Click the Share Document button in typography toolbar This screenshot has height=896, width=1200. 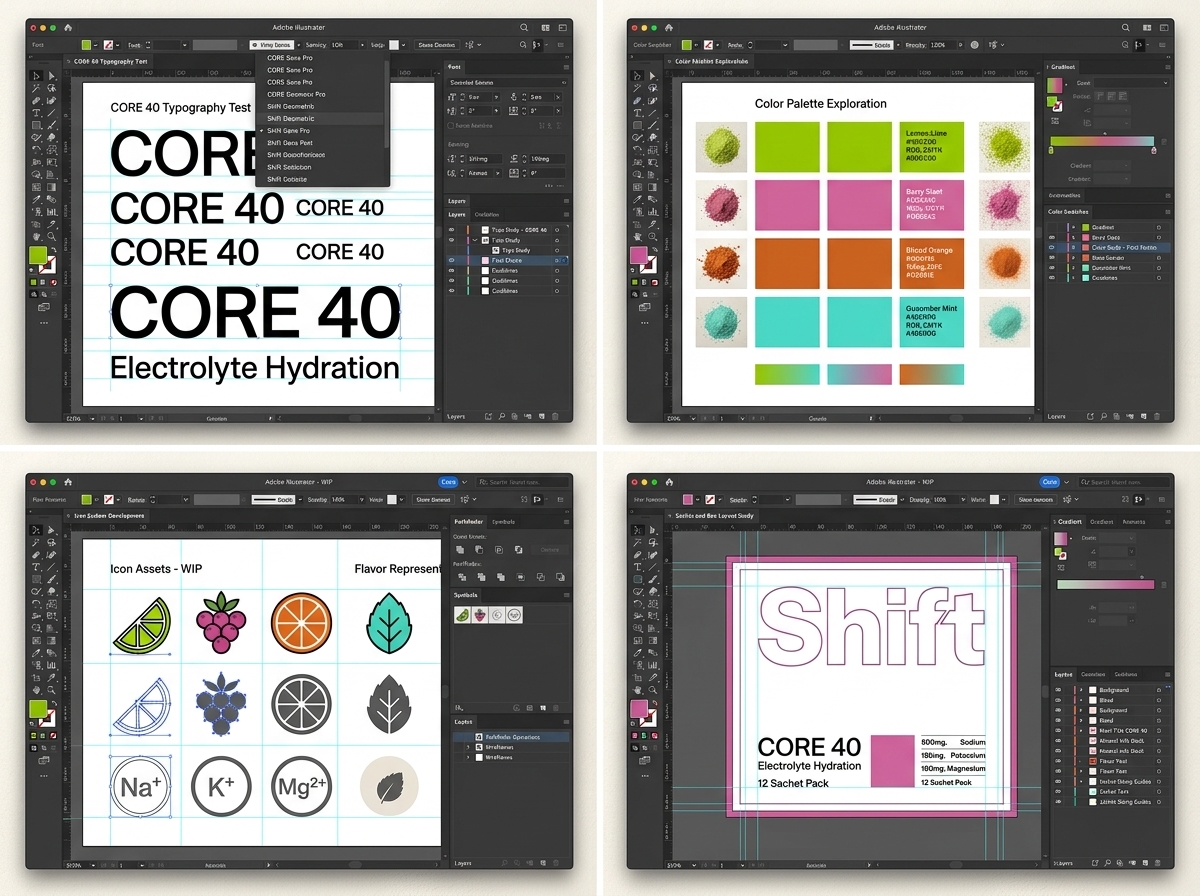437,45
